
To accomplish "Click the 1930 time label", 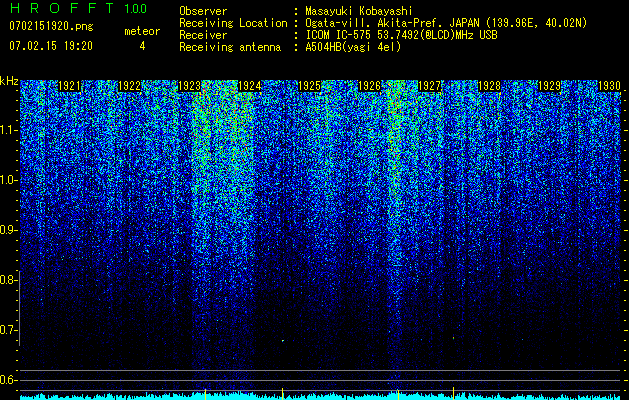I will pyautogui.click(x=609, y=86).
